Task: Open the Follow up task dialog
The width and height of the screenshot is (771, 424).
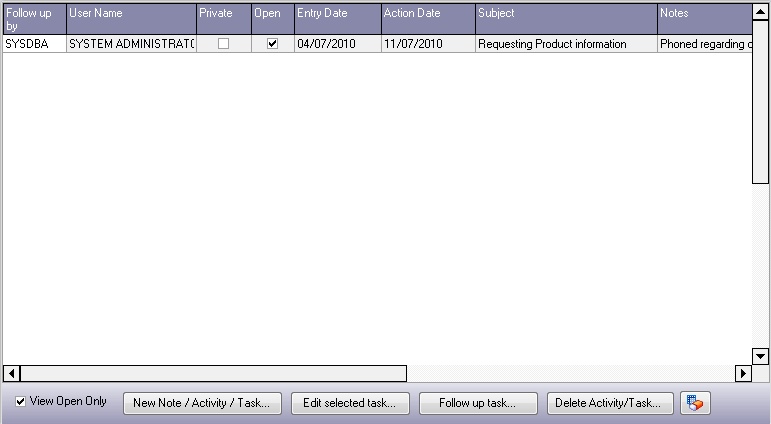Action: (478, 403)
